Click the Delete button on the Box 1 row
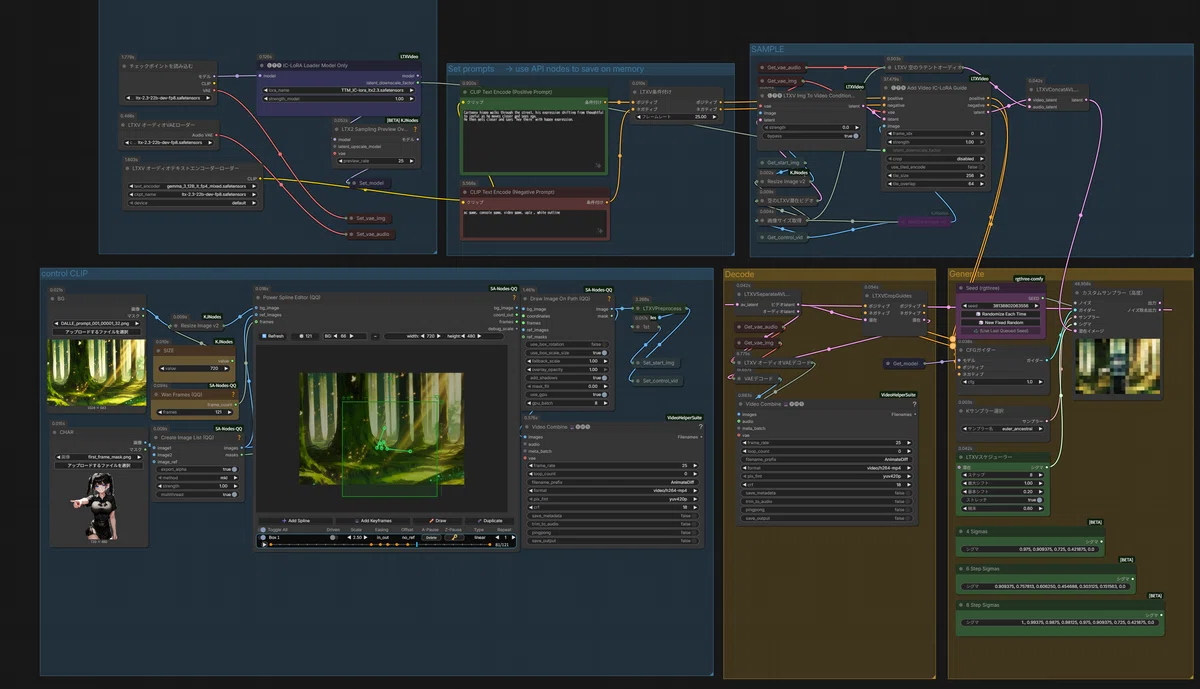This screenshot has height=689, width=1200. tap(431, 537)
